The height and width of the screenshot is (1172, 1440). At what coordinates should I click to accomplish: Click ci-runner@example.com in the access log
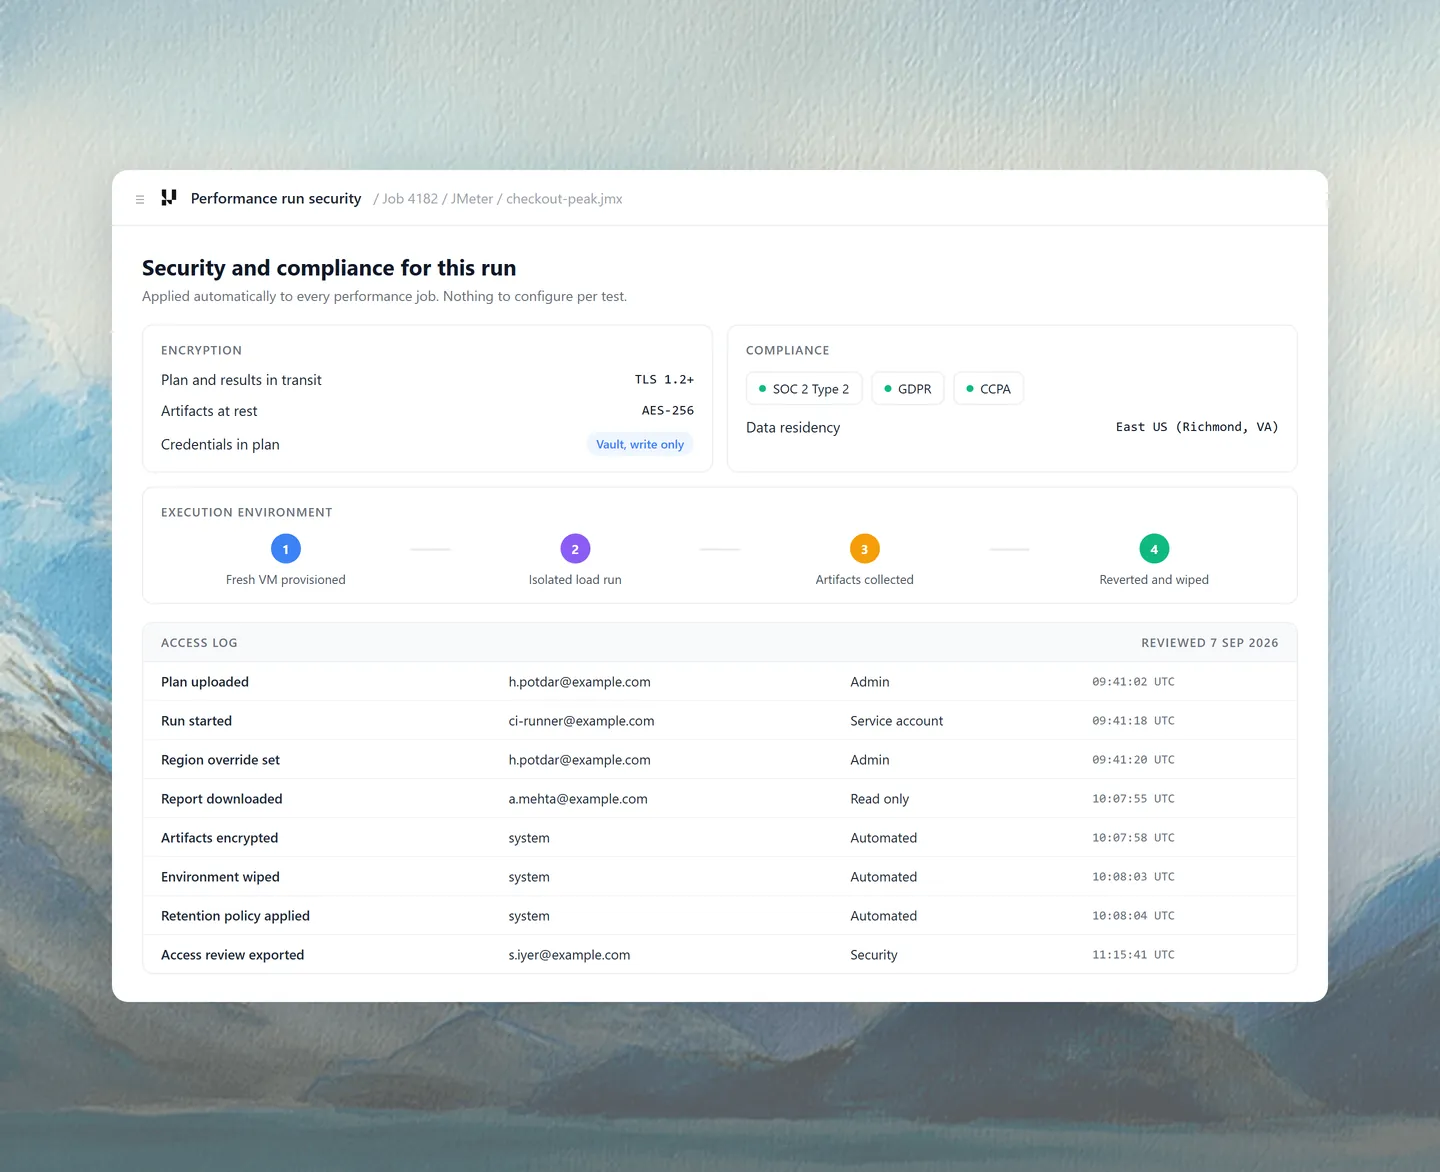pyautogui.click(x=581, y=721)
